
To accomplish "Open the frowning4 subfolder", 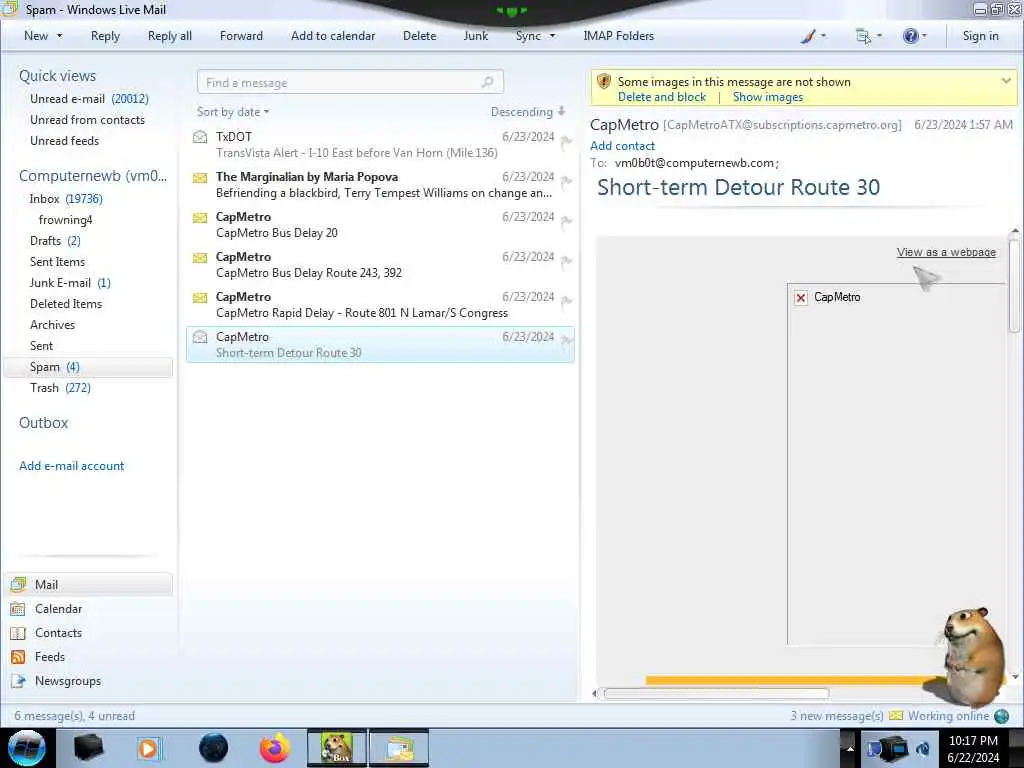I will tap(65, 219).
